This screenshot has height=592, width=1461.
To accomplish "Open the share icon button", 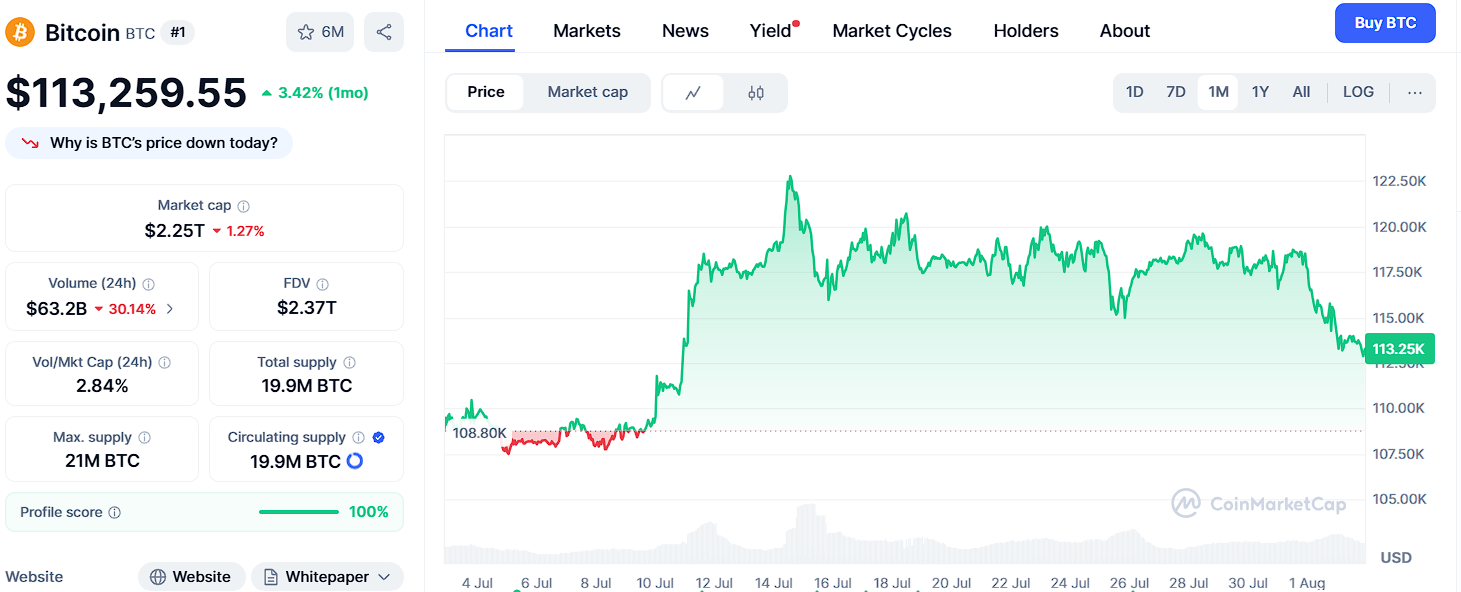I will (x=384, y=32).
